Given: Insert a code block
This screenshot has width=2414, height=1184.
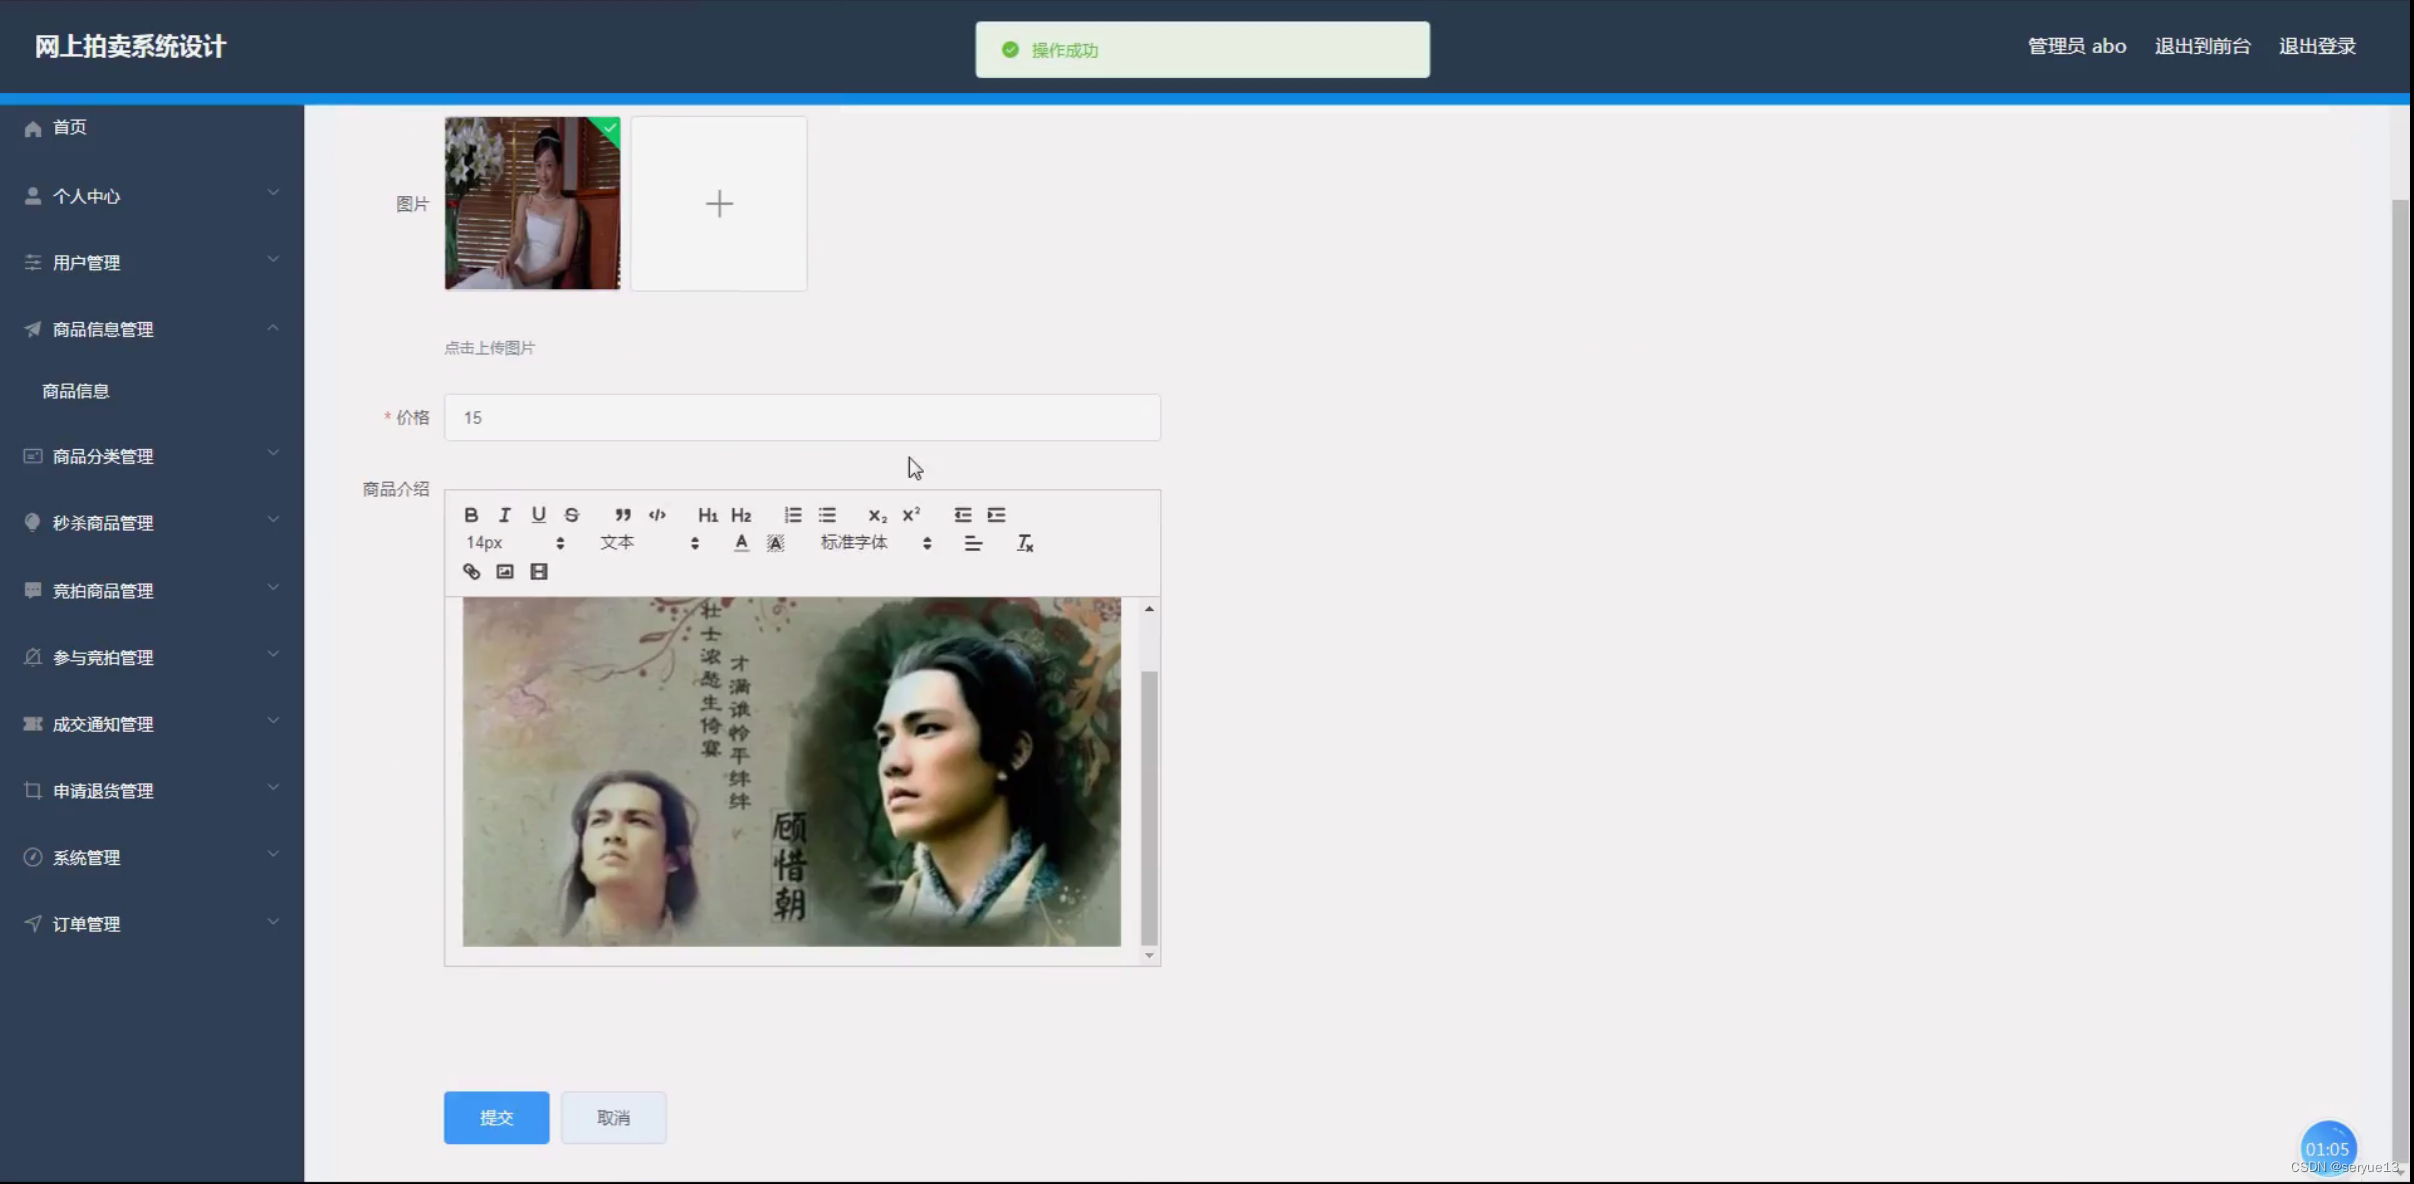Looking at the screenshot, I should tap(657, 515).
